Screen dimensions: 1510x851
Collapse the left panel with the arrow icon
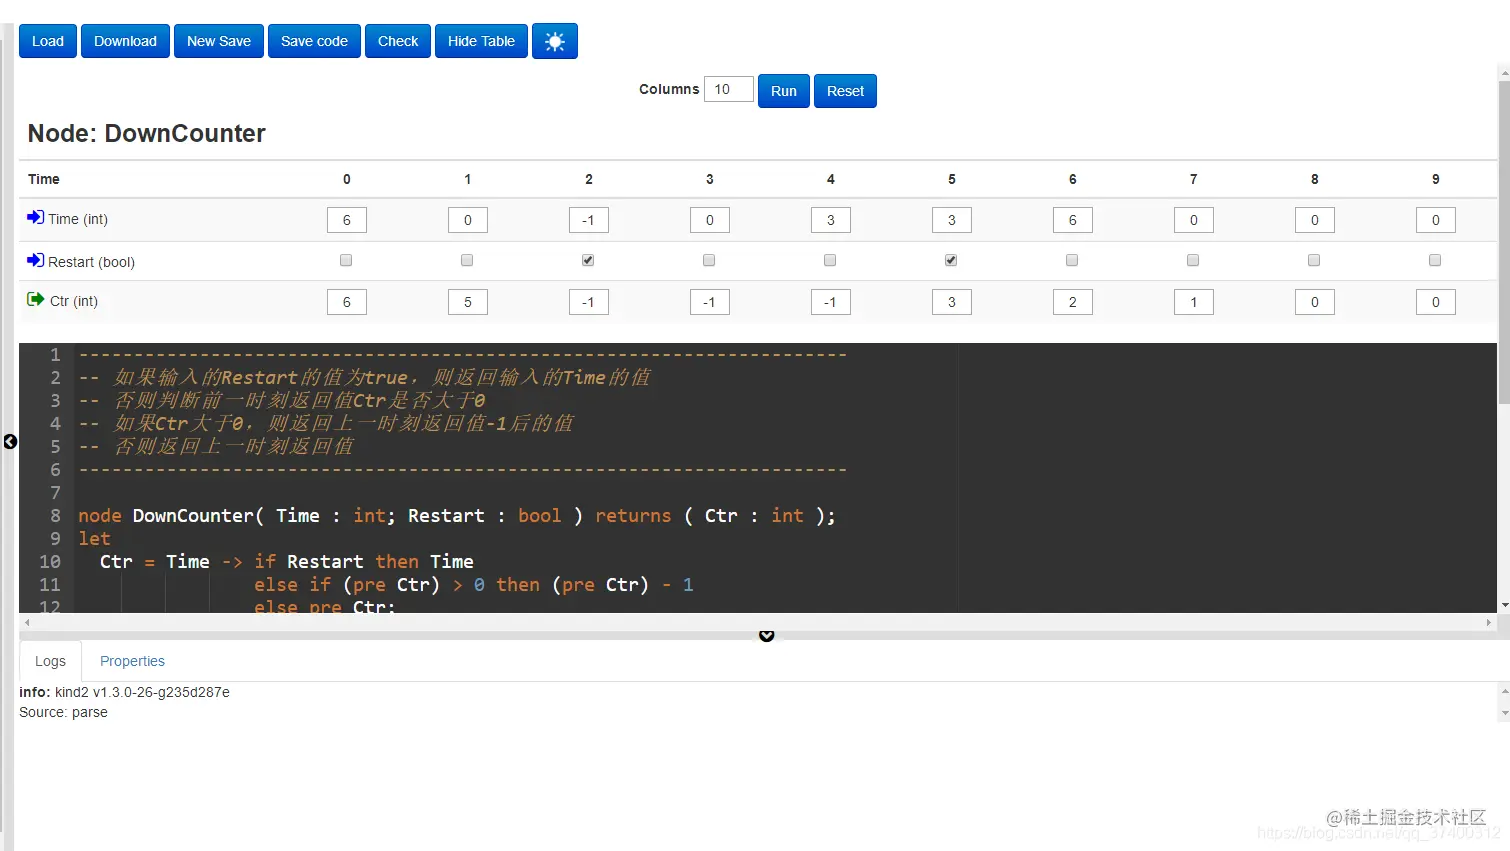[10, 441]
